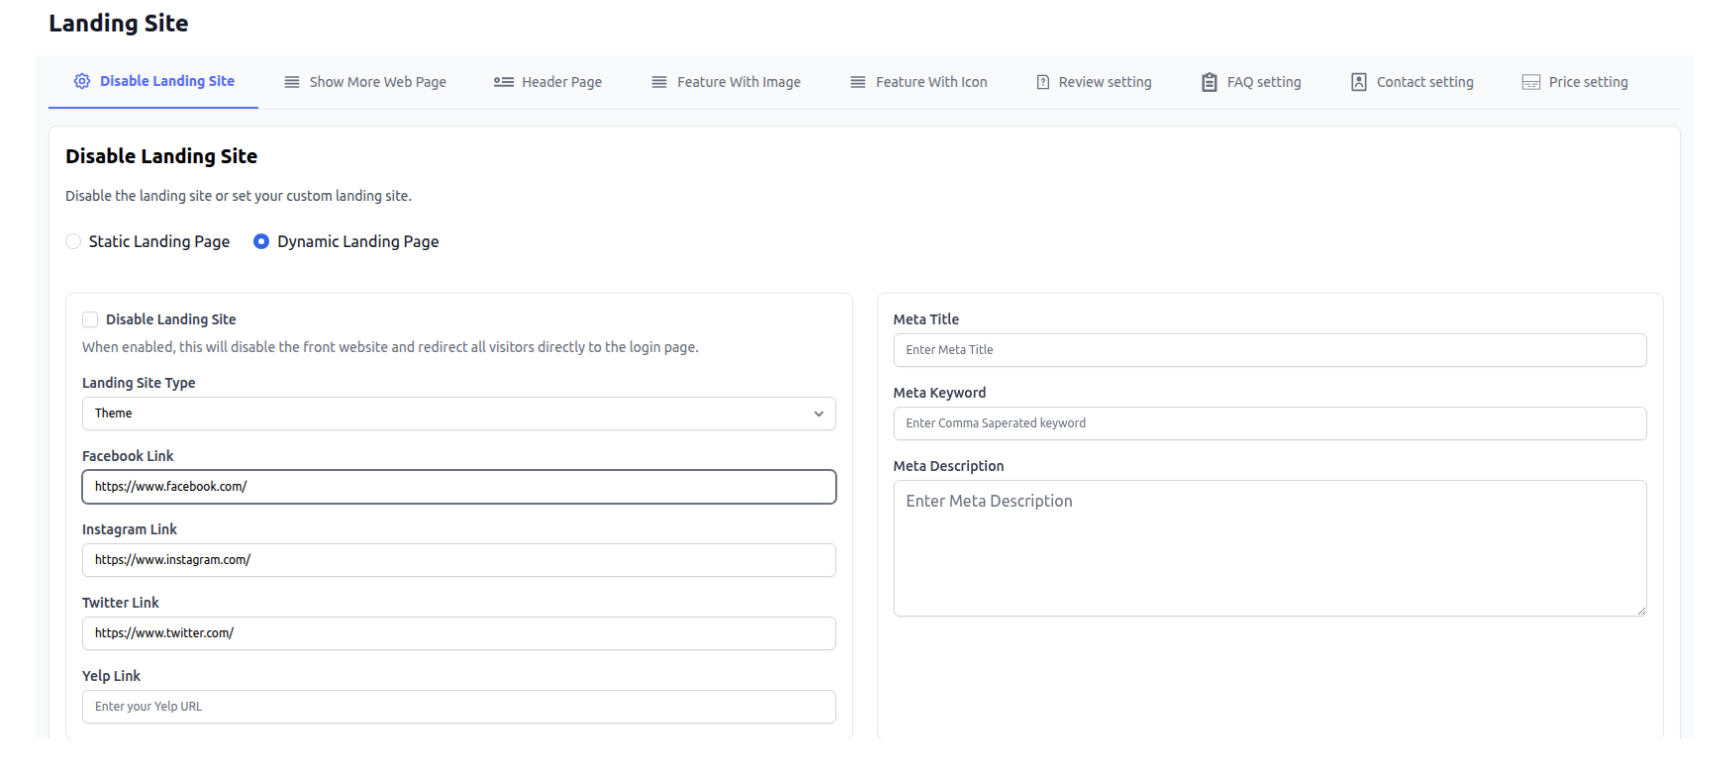Switch to the Header Page tab
Screen dimensions: 1720x784
[548, 82]
